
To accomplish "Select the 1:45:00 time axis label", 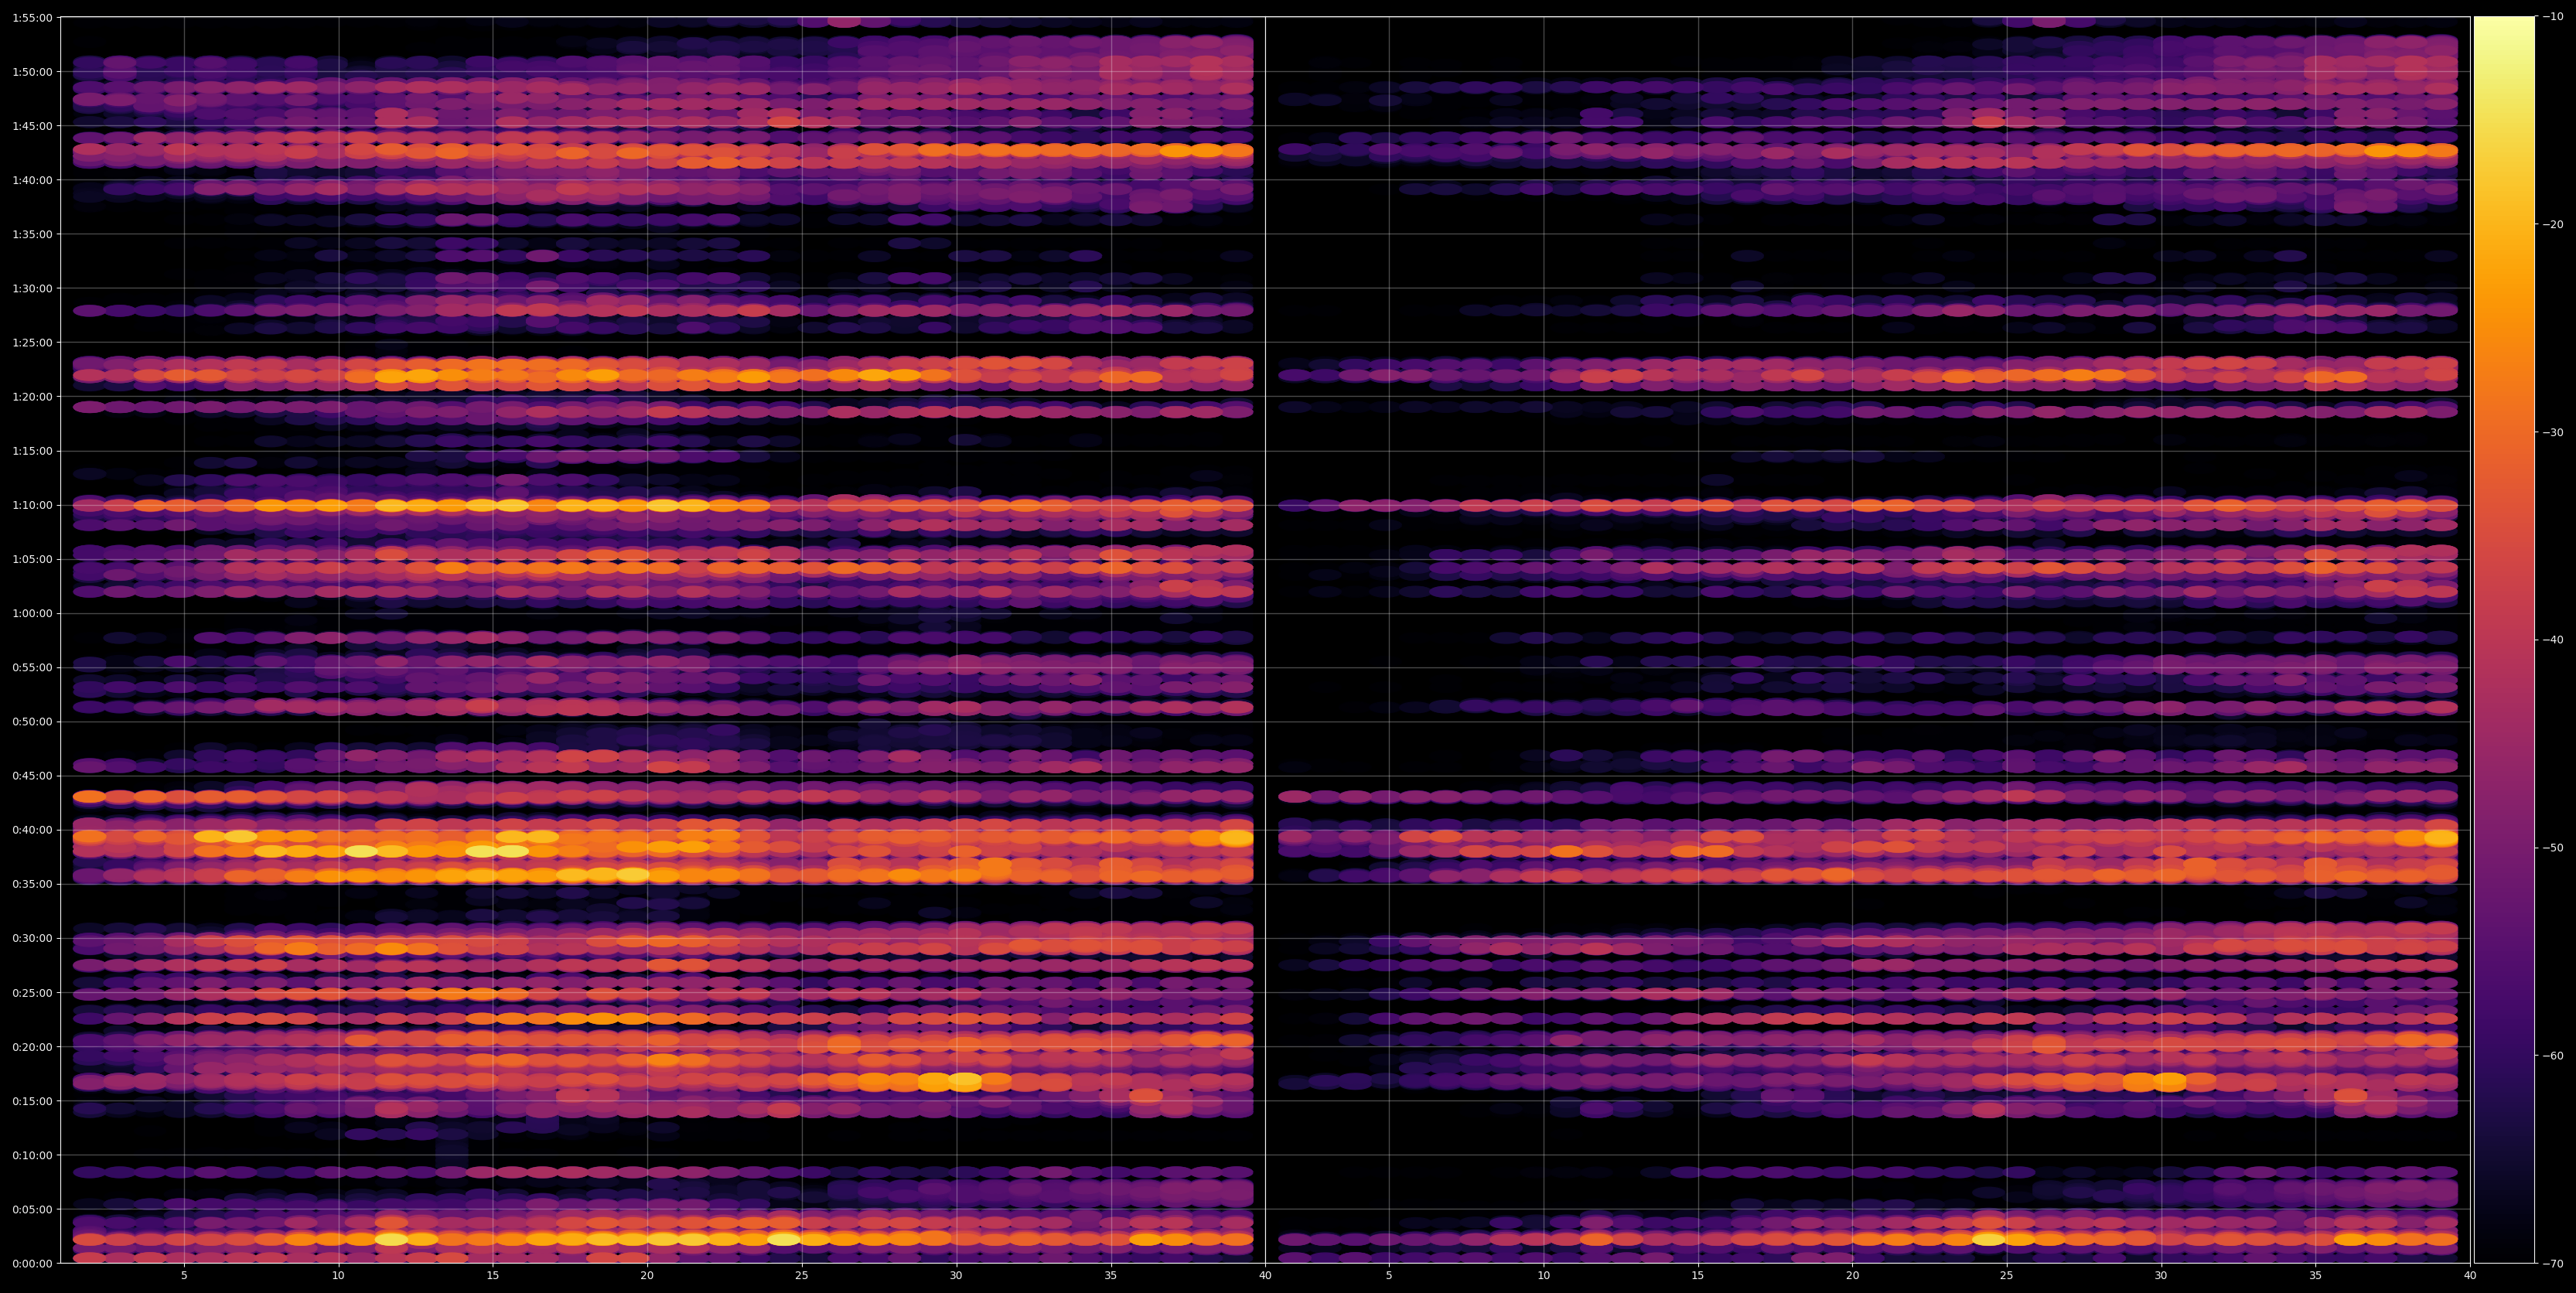I will (32, 126).
